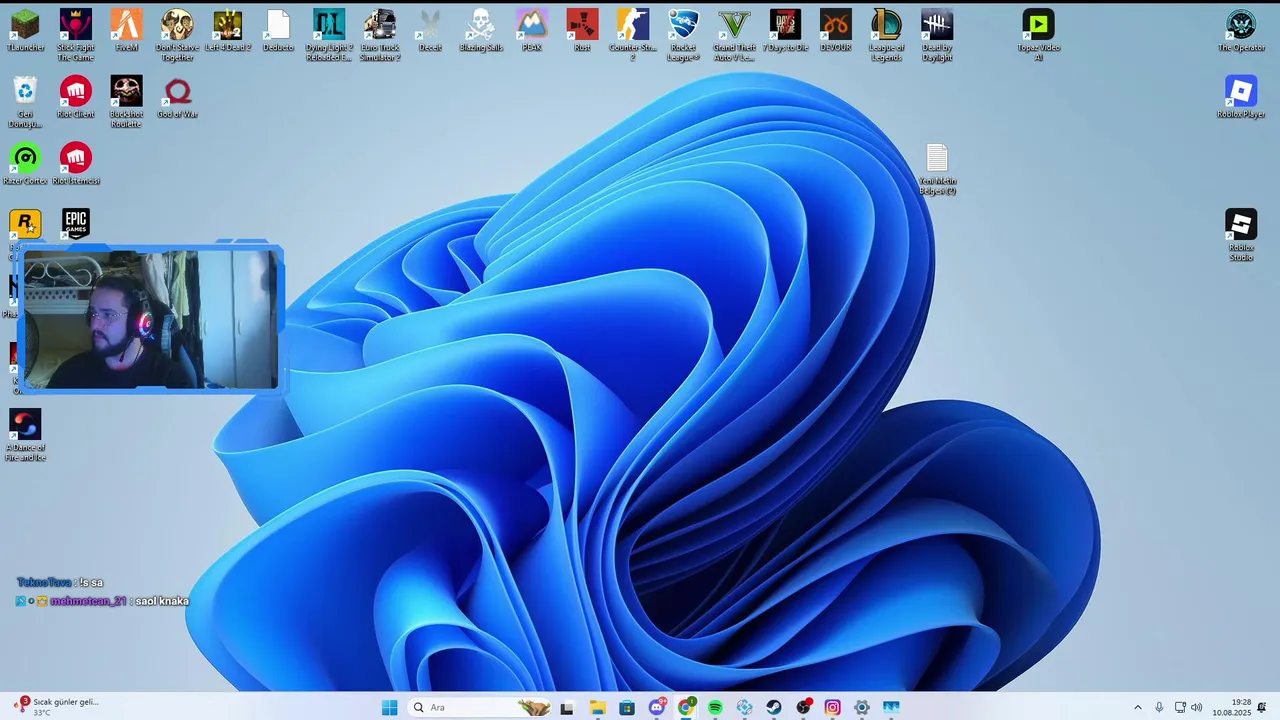Select the Deceit desktop icon
This screenshot has width=1280, height=720.
click(430, 30)
